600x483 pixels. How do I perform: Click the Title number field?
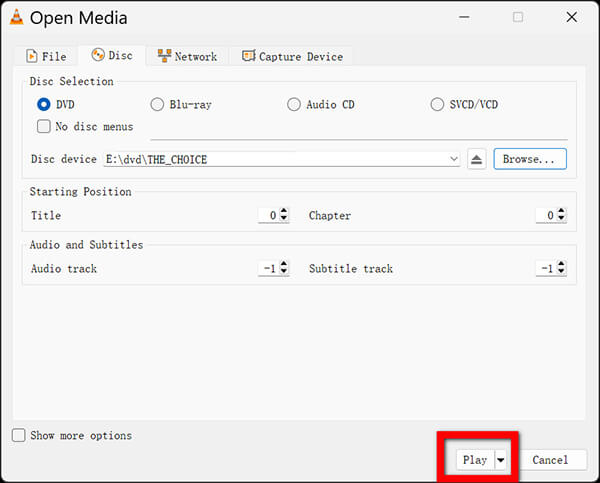point(269,215)
